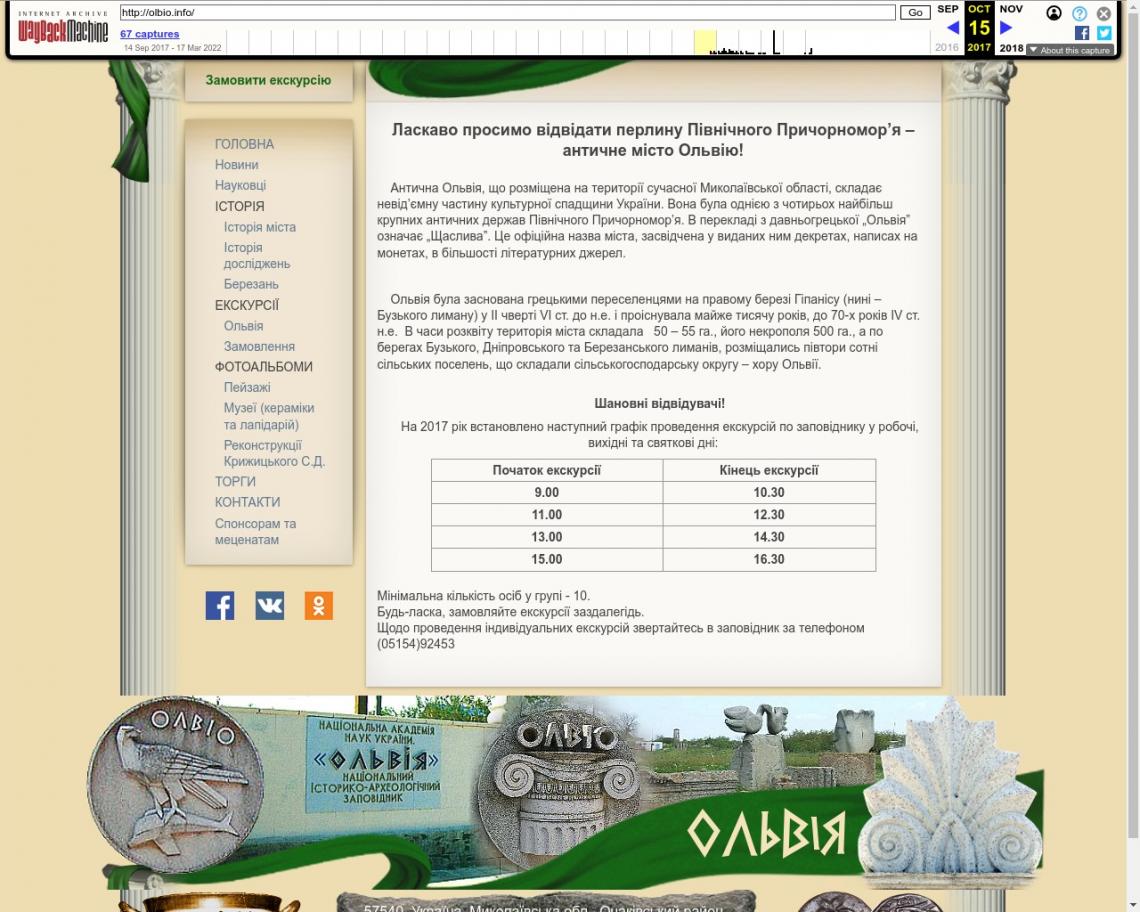Click the Wayback Machine logo

click(x=63, y=28)
